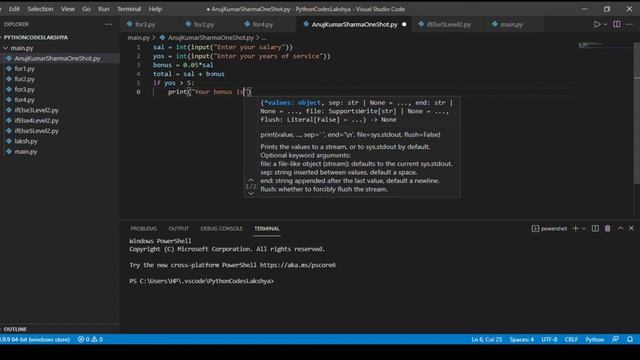The height and width of the screenshot is (360, 640).
Task: Open the Go menu
Action: (x=86, y=9)
